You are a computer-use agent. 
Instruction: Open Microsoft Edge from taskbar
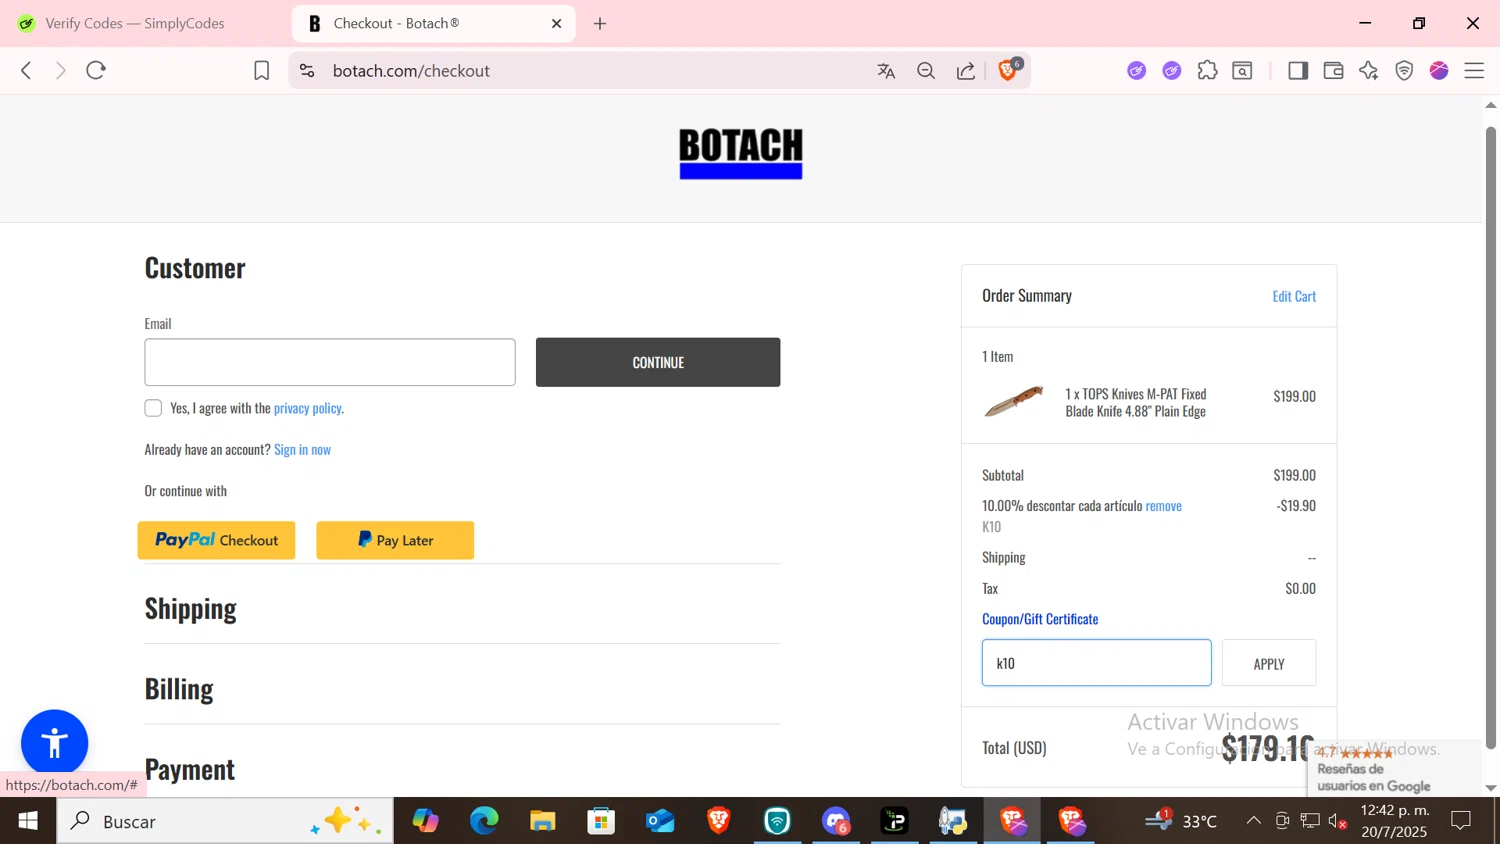coord(484,821)
